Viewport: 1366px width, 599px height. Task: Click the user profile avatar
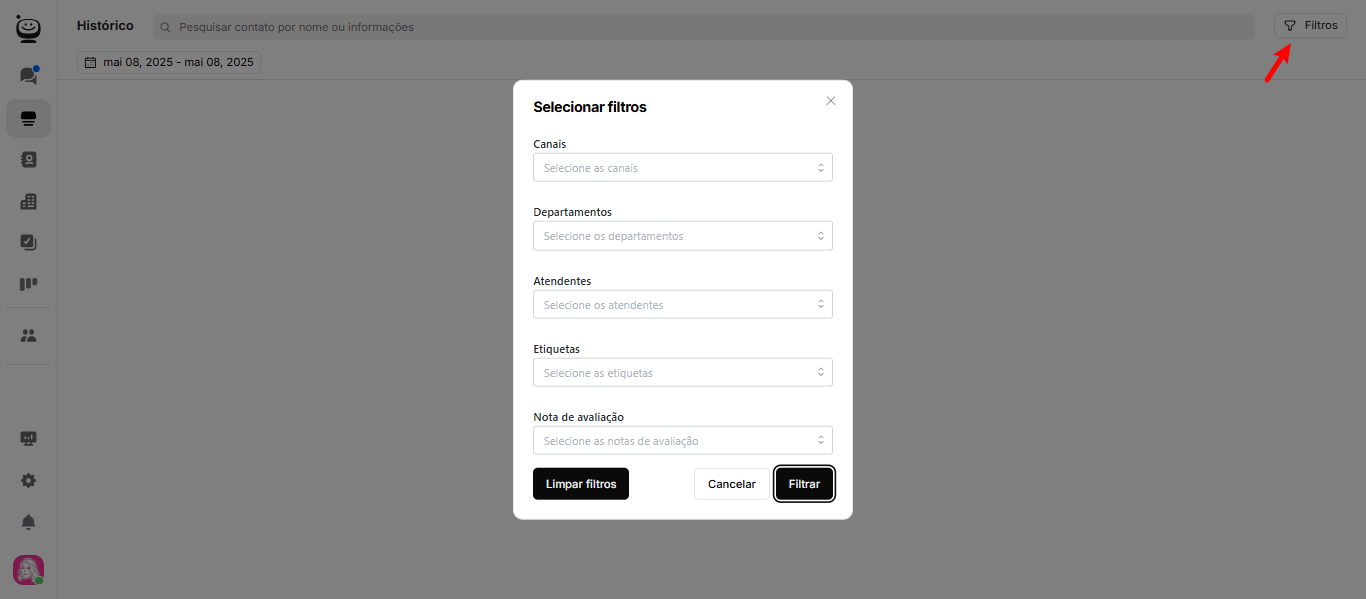(x=28, y=570)
